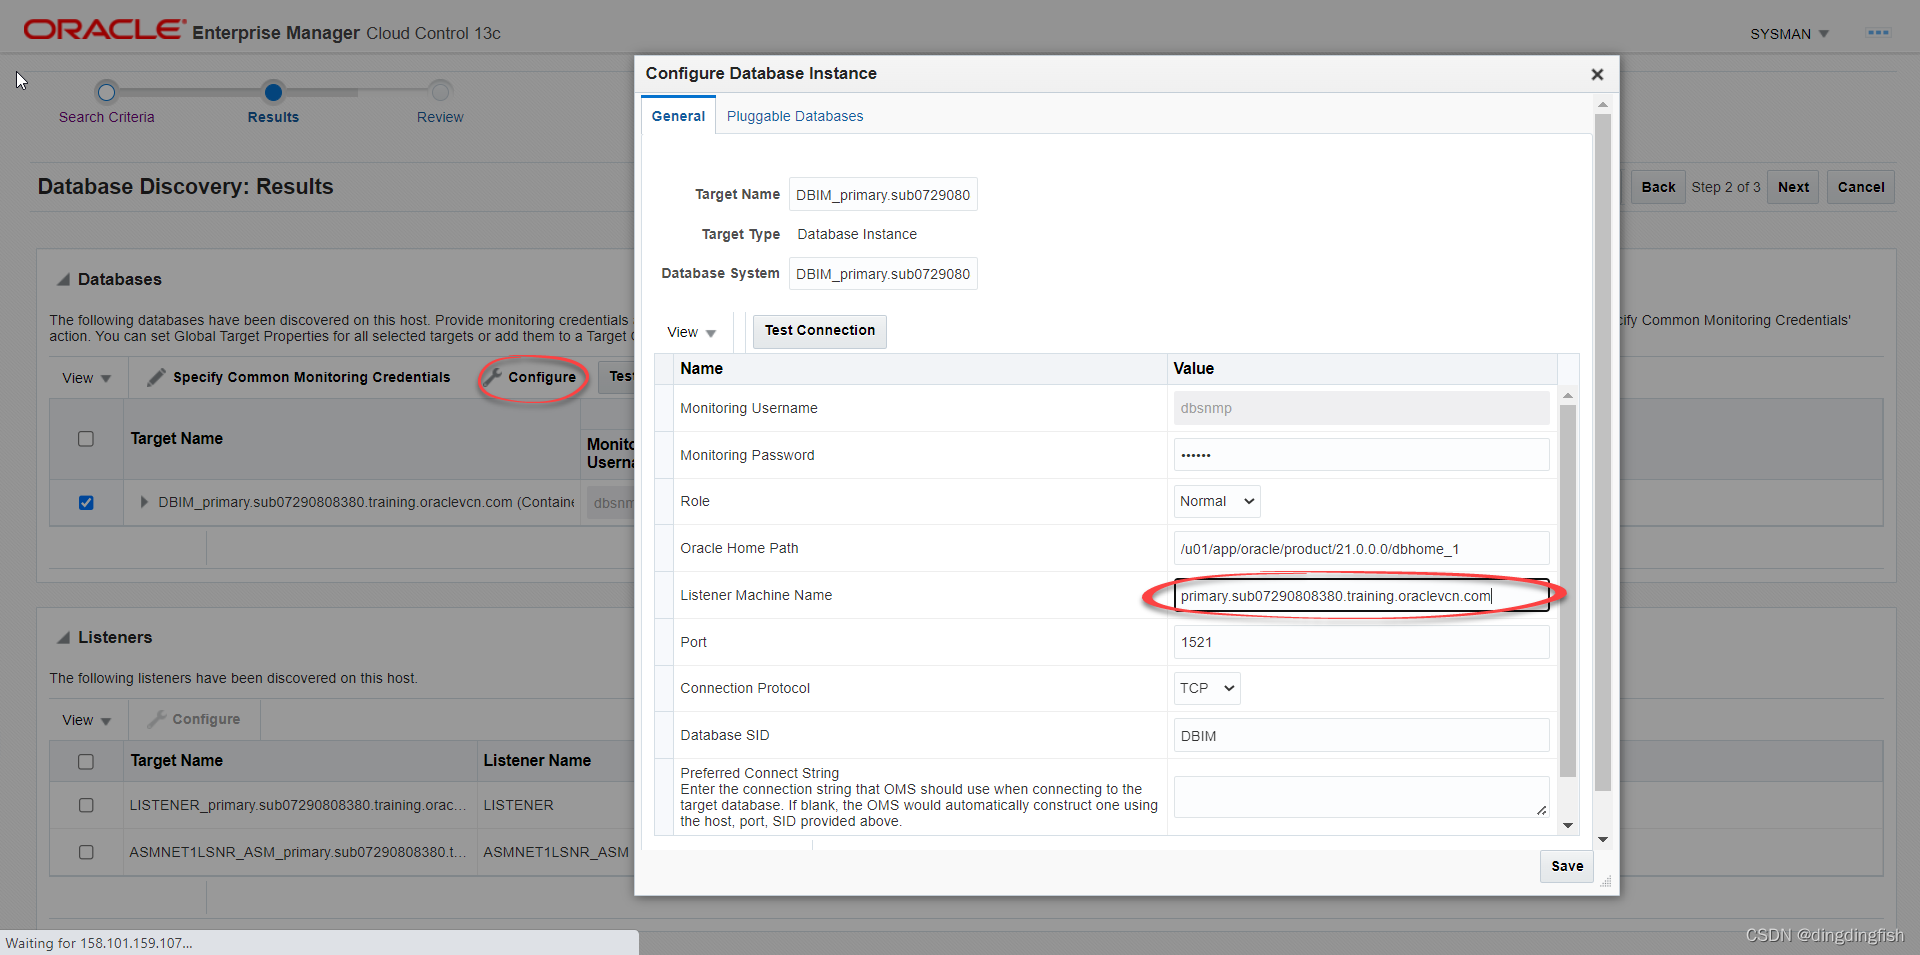This screenshot has height=955, width=1920.
Task: Click the dialog scroll-down arrow
Action: point(1603,839)
